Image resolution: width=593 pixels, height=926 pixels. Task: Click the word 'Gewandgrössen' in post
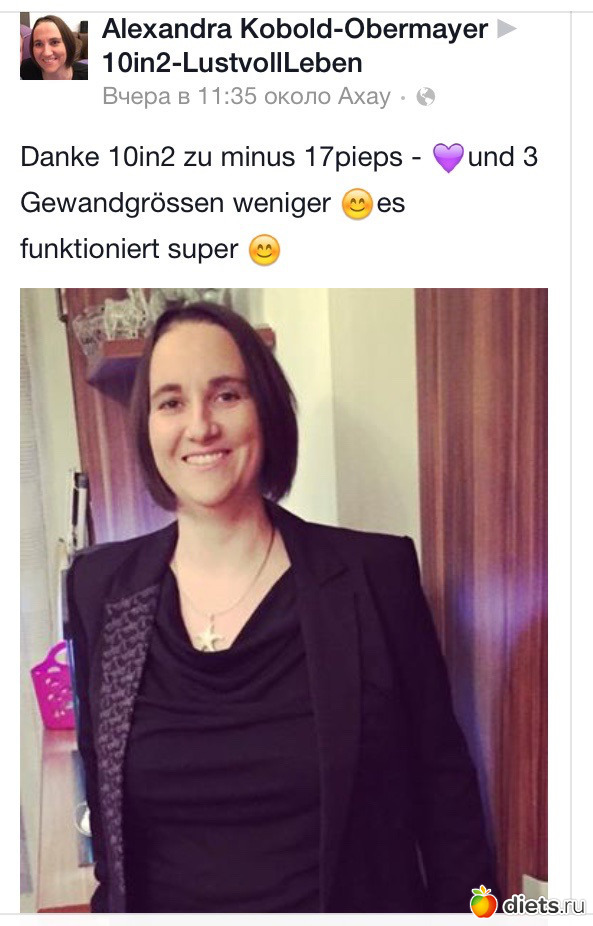coord(122,203)
